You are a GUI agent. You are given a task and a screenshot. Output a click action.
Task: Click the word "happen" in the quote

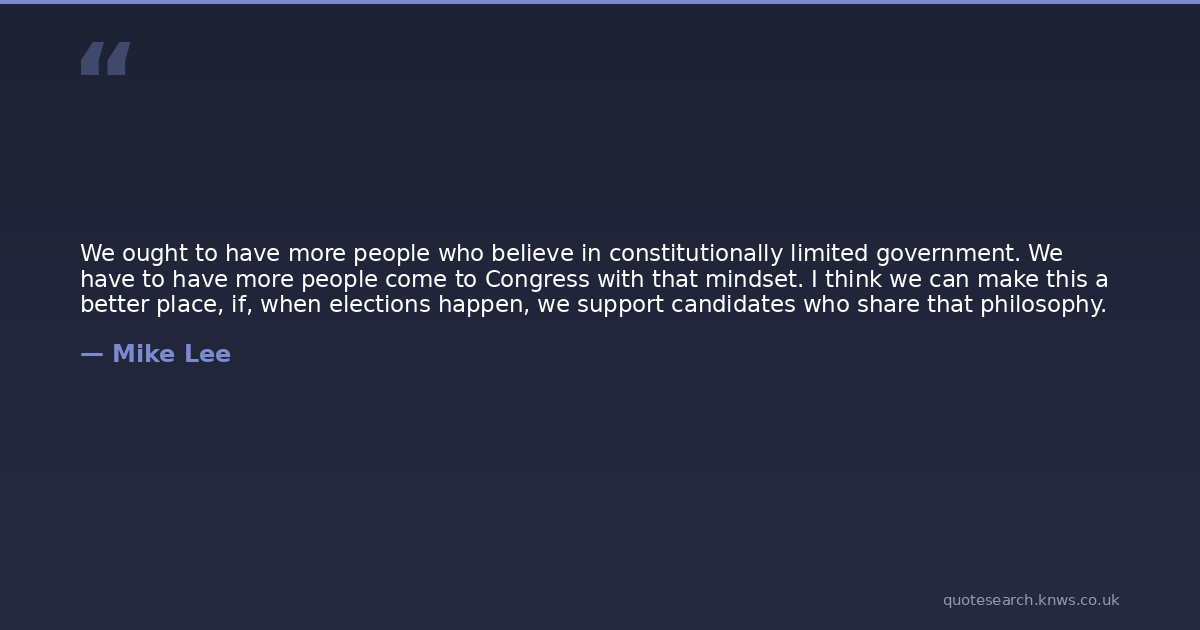(x=484, y=305)
